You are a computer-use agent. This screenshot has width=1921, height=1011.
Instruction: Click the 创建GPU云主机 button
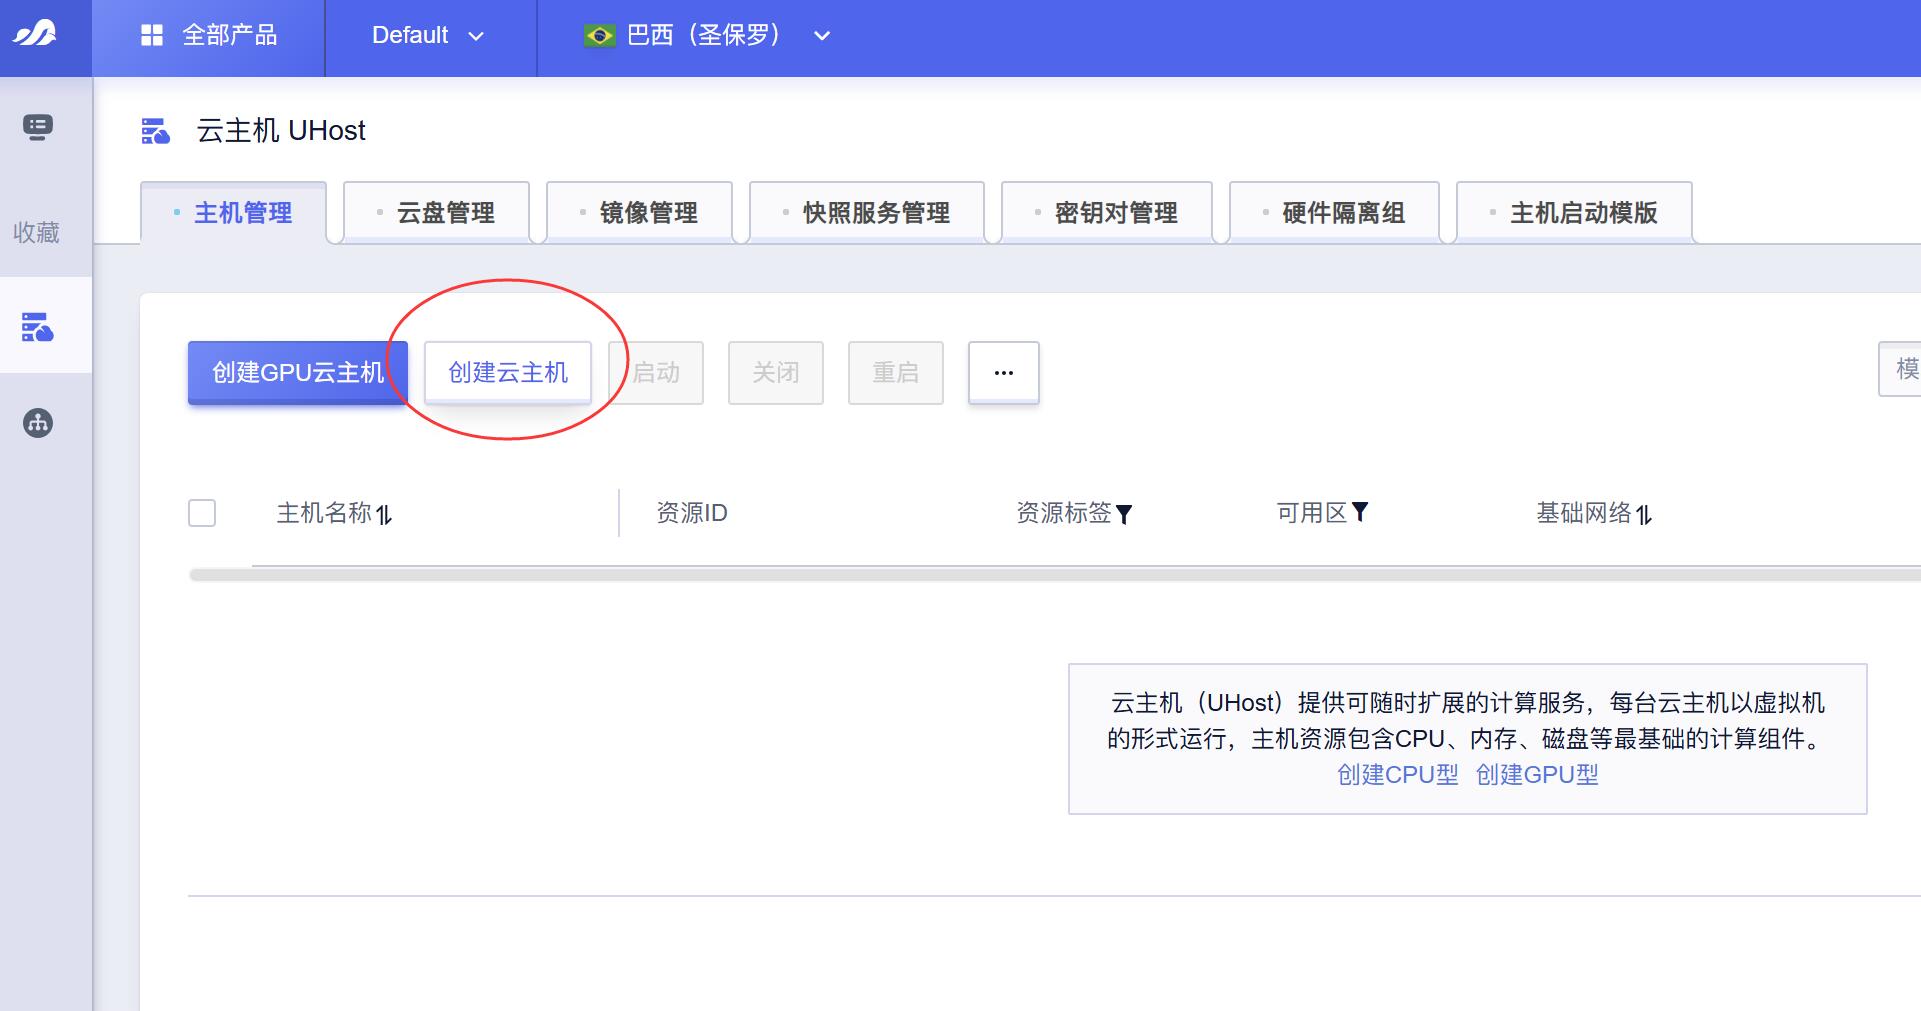298,373
